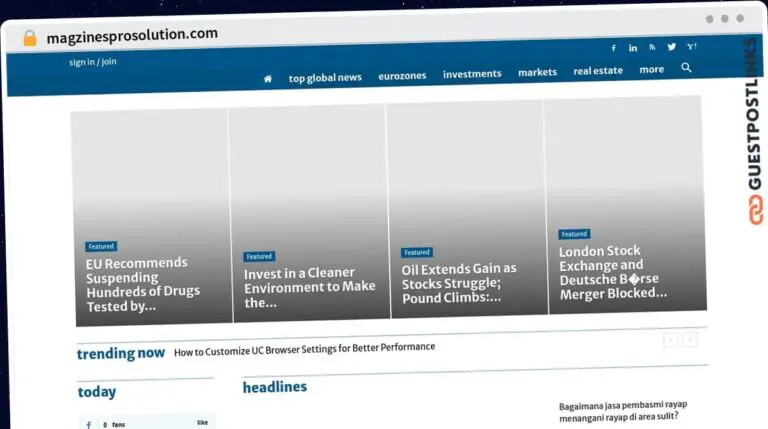The image size is (768, 429).
Task: Open search with the magnifier icon
Action: point(686,68)
